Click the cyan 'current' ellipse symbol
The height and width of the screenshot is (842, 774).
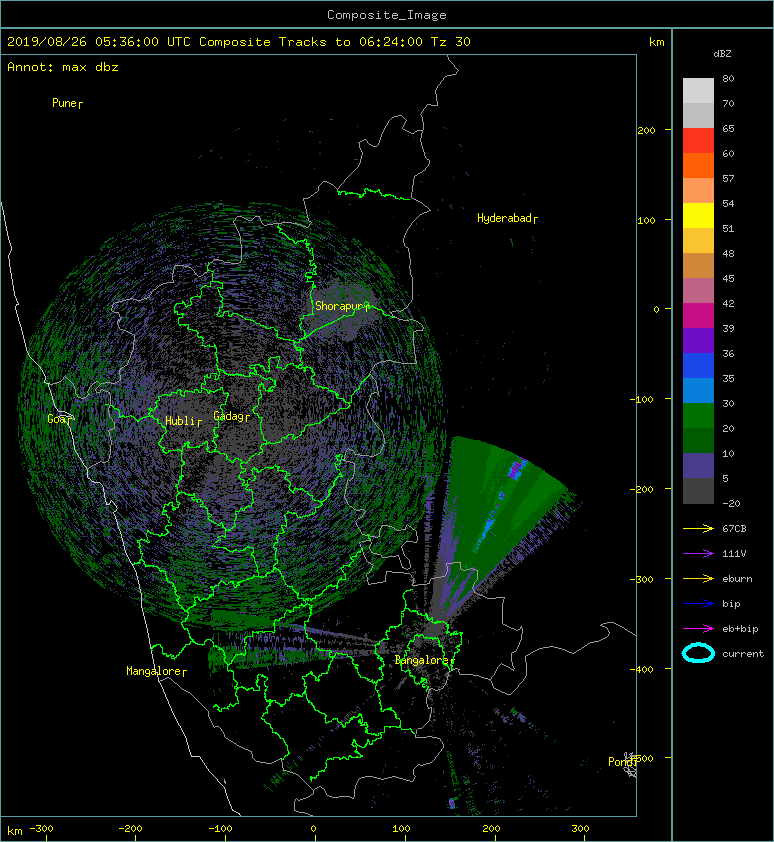(x=698, y=653)
